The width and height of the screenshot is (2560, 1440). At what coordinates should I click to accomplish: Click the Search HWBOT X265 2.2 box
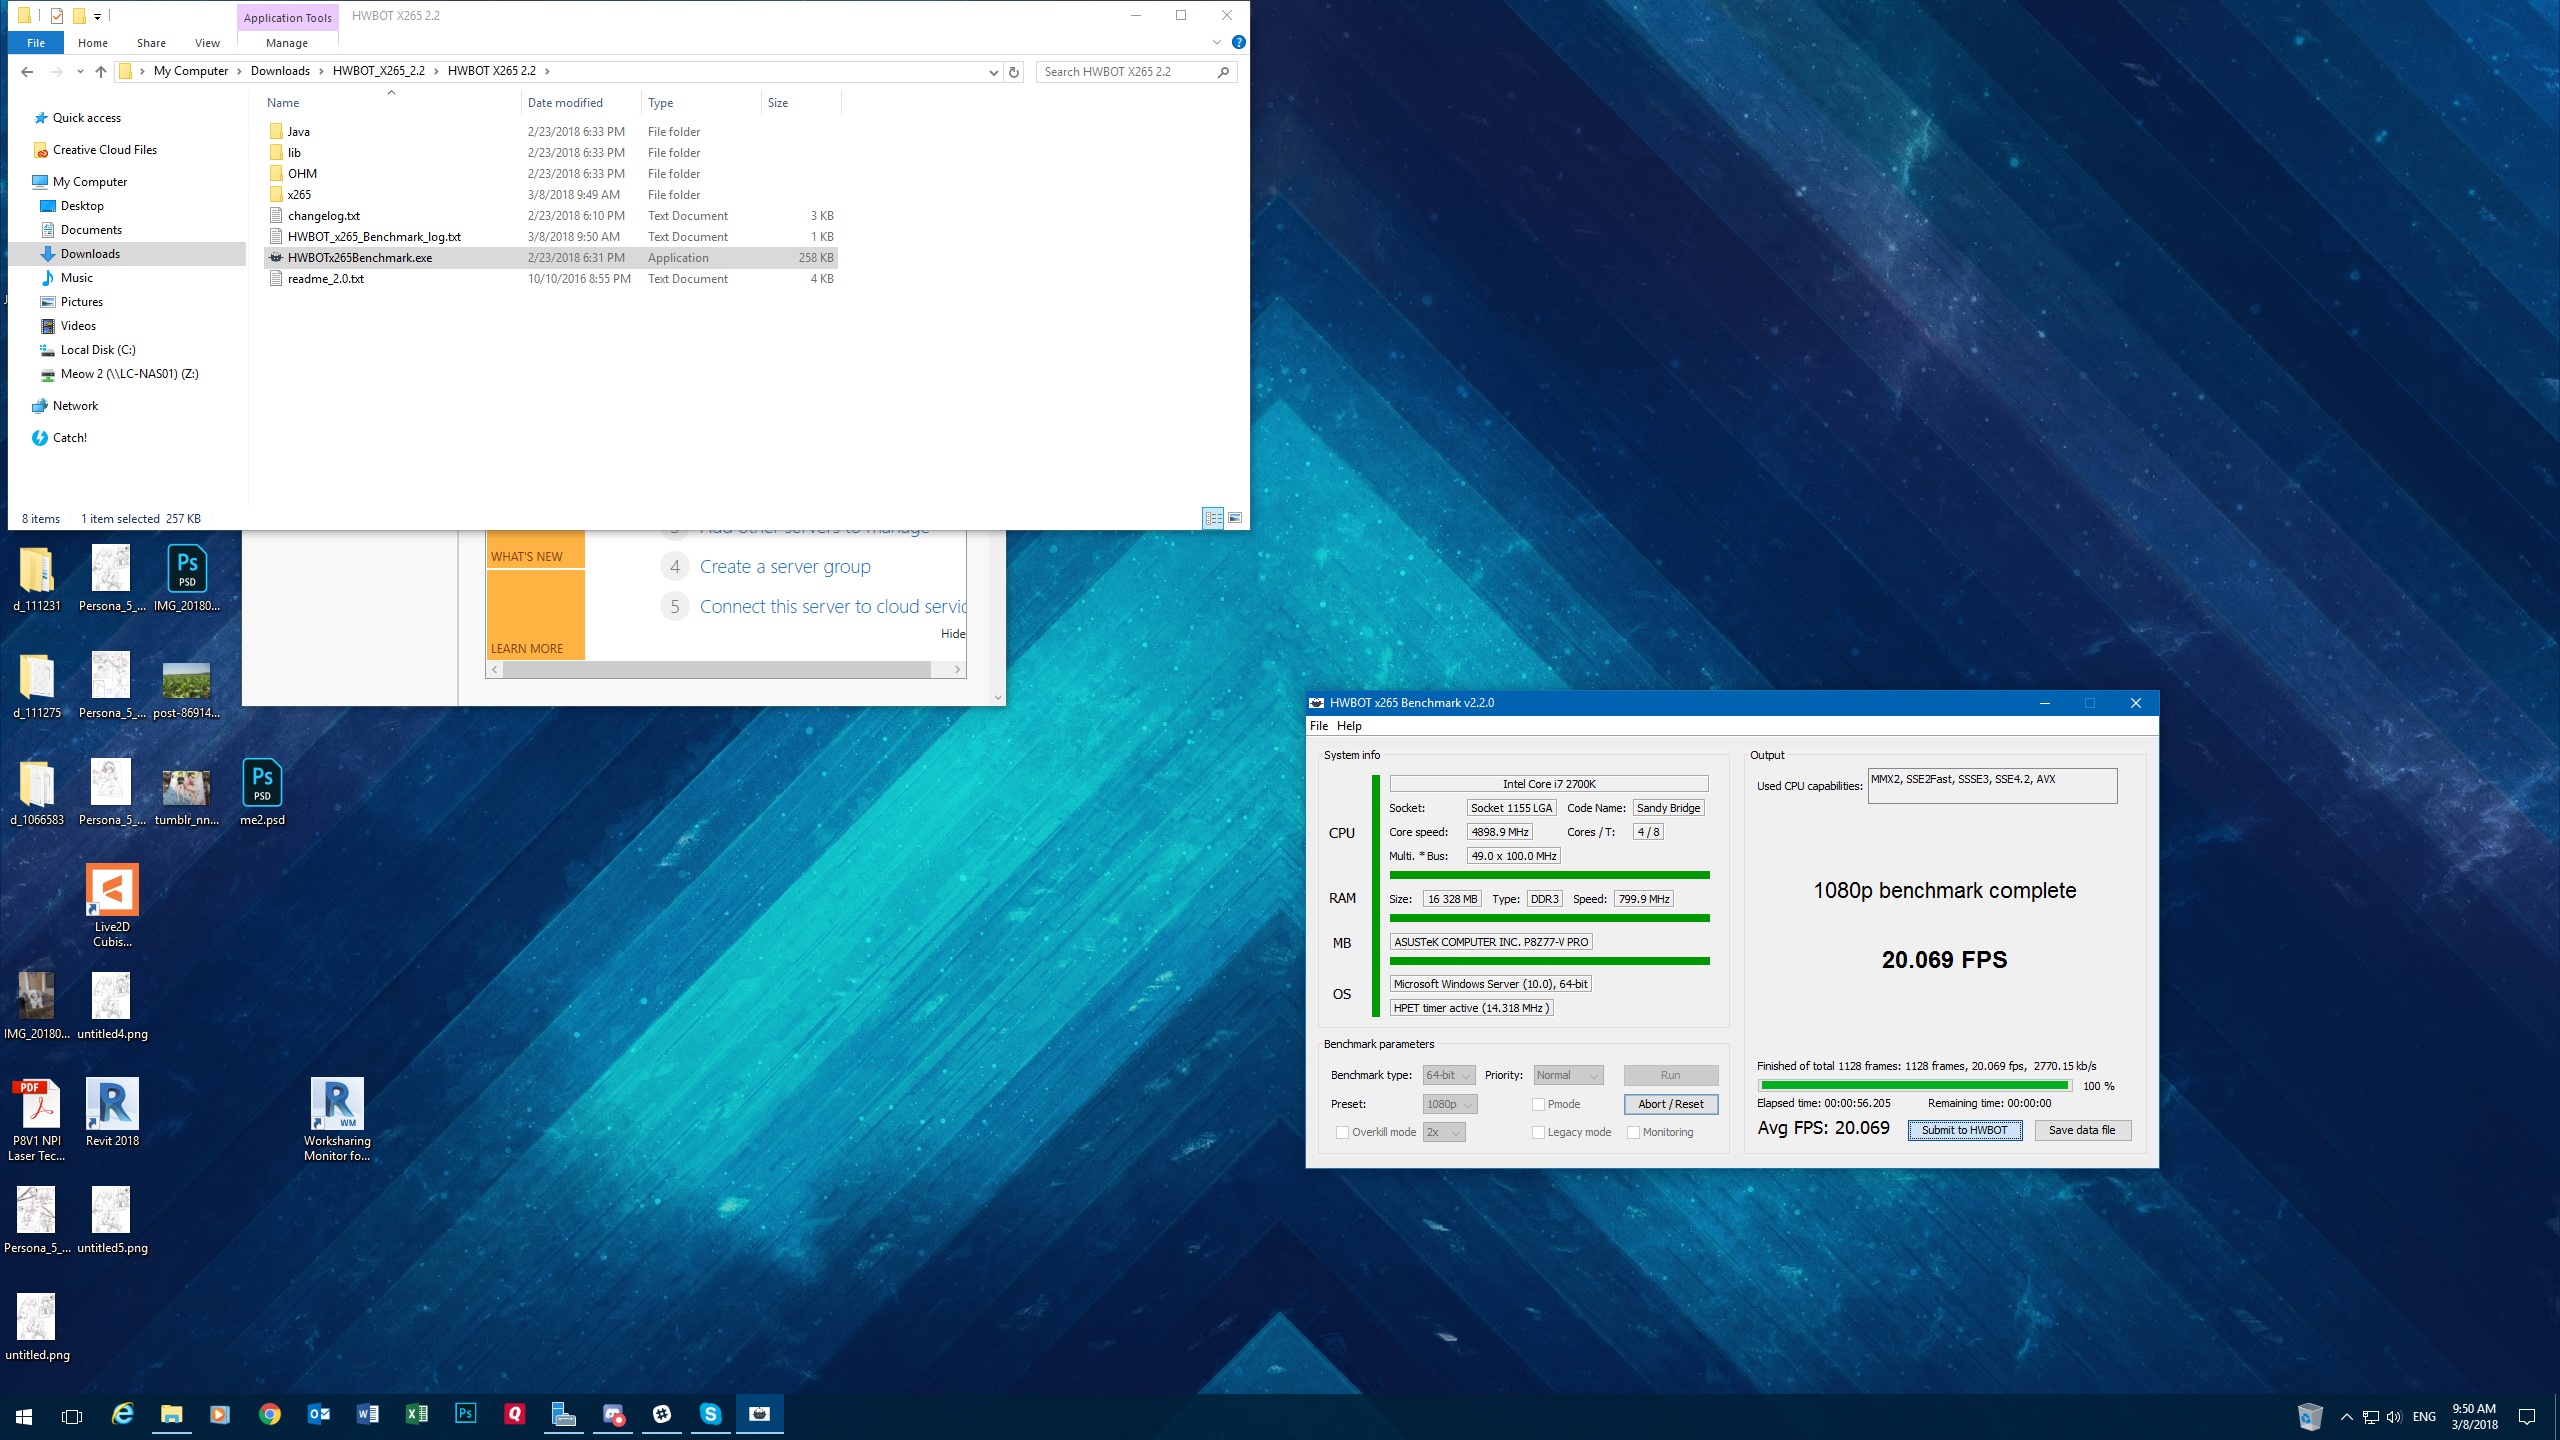click(x=1136, y=72)
